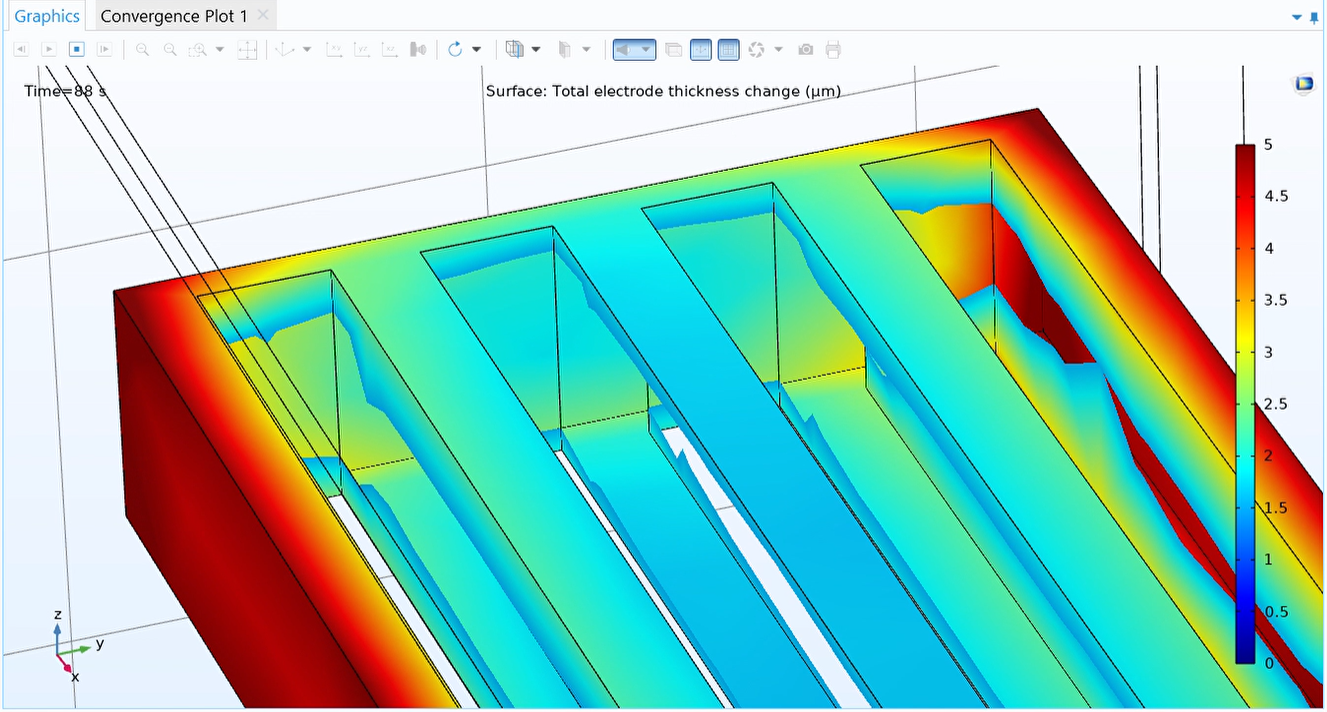This screenshot has width=1327, height=712.
Task: Toggle the axis orientation indicator
Action: tap(701, 49)
